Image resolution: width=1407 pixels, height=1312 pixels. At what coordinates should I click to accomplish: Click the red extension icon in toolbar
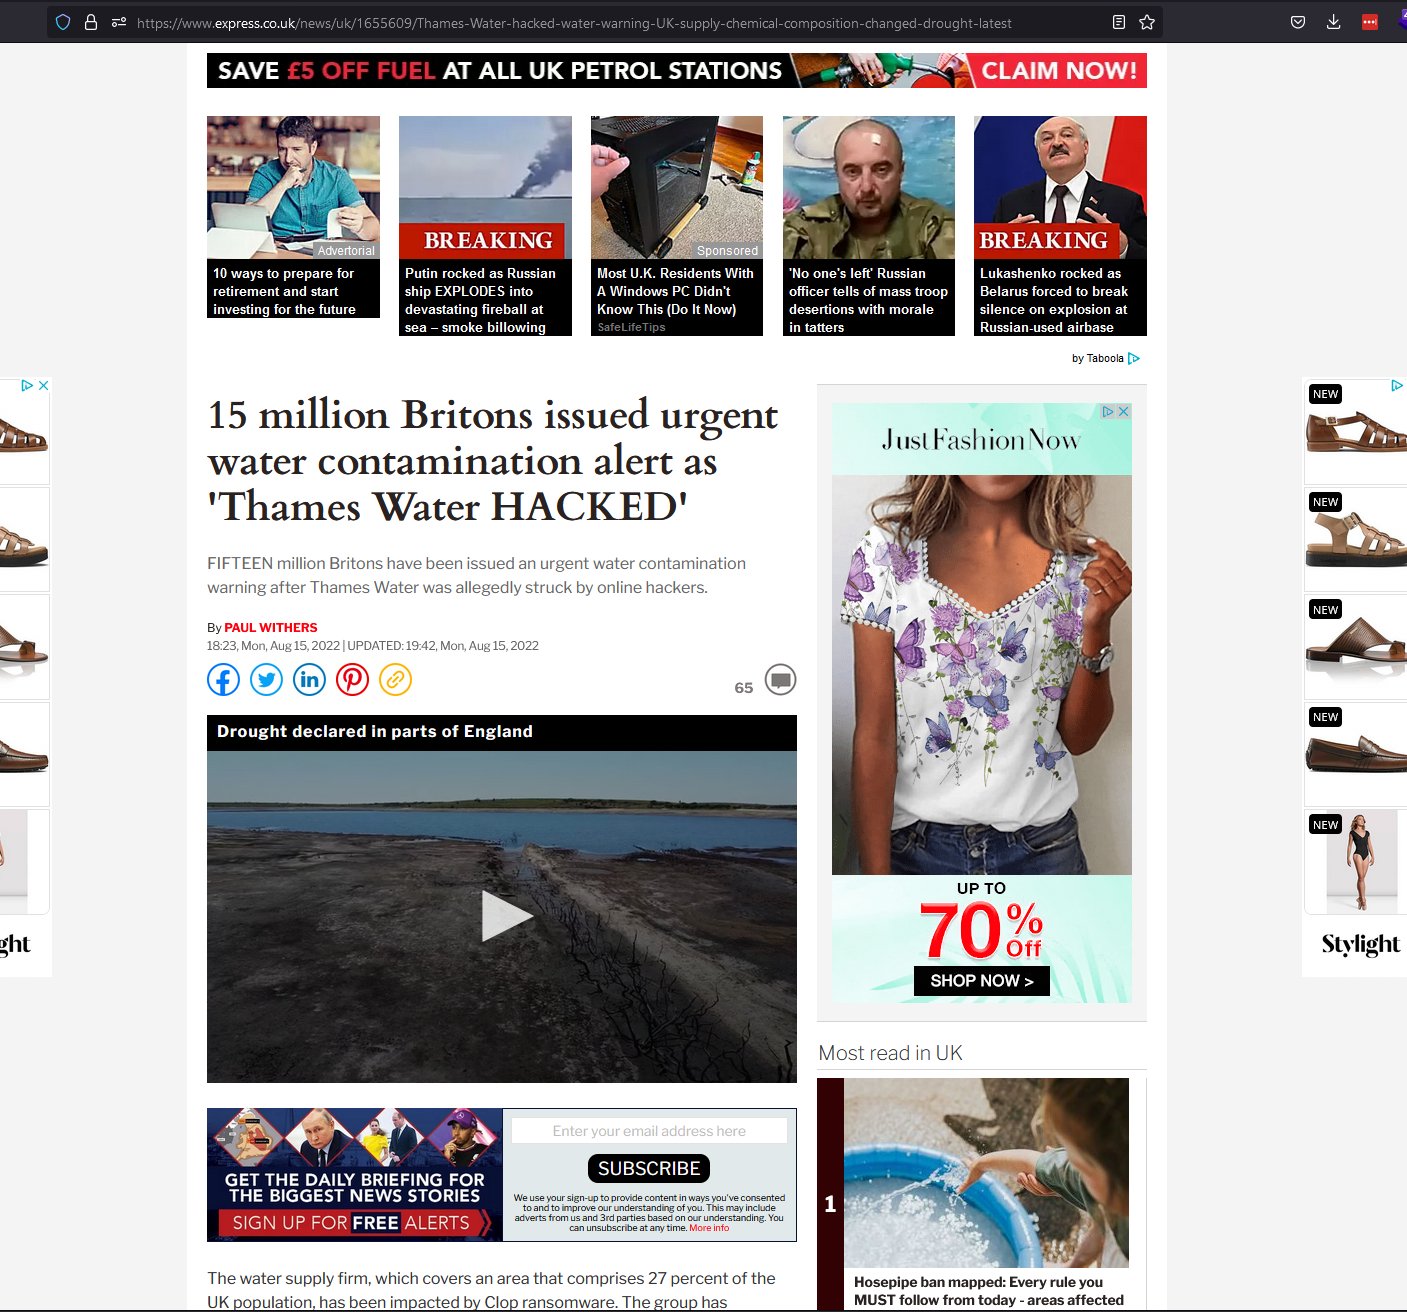(1370, 22)
